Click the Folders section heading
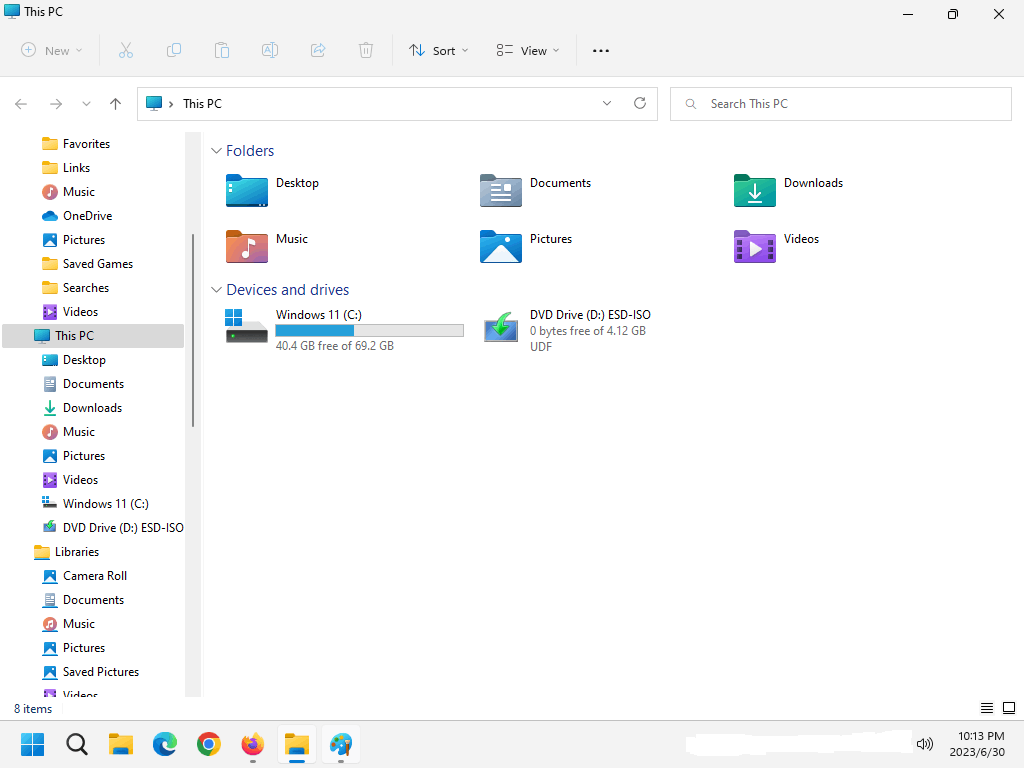This screenshot has width=1024, height=768. 250,151
